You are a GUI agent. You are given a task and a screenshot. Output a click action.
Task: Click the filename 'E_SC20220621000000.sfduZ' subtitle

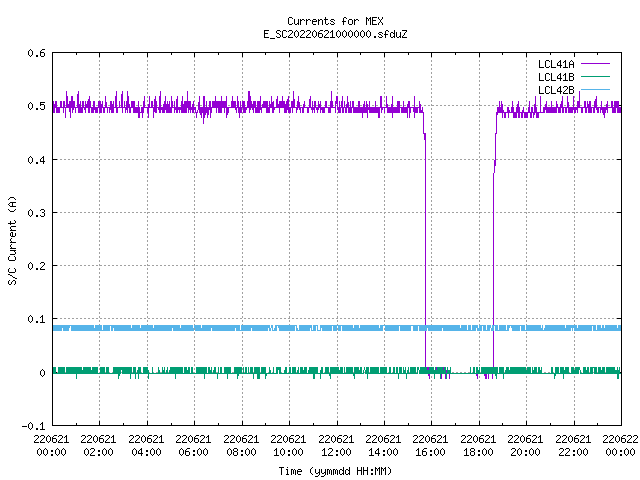[x=335, y=34]
